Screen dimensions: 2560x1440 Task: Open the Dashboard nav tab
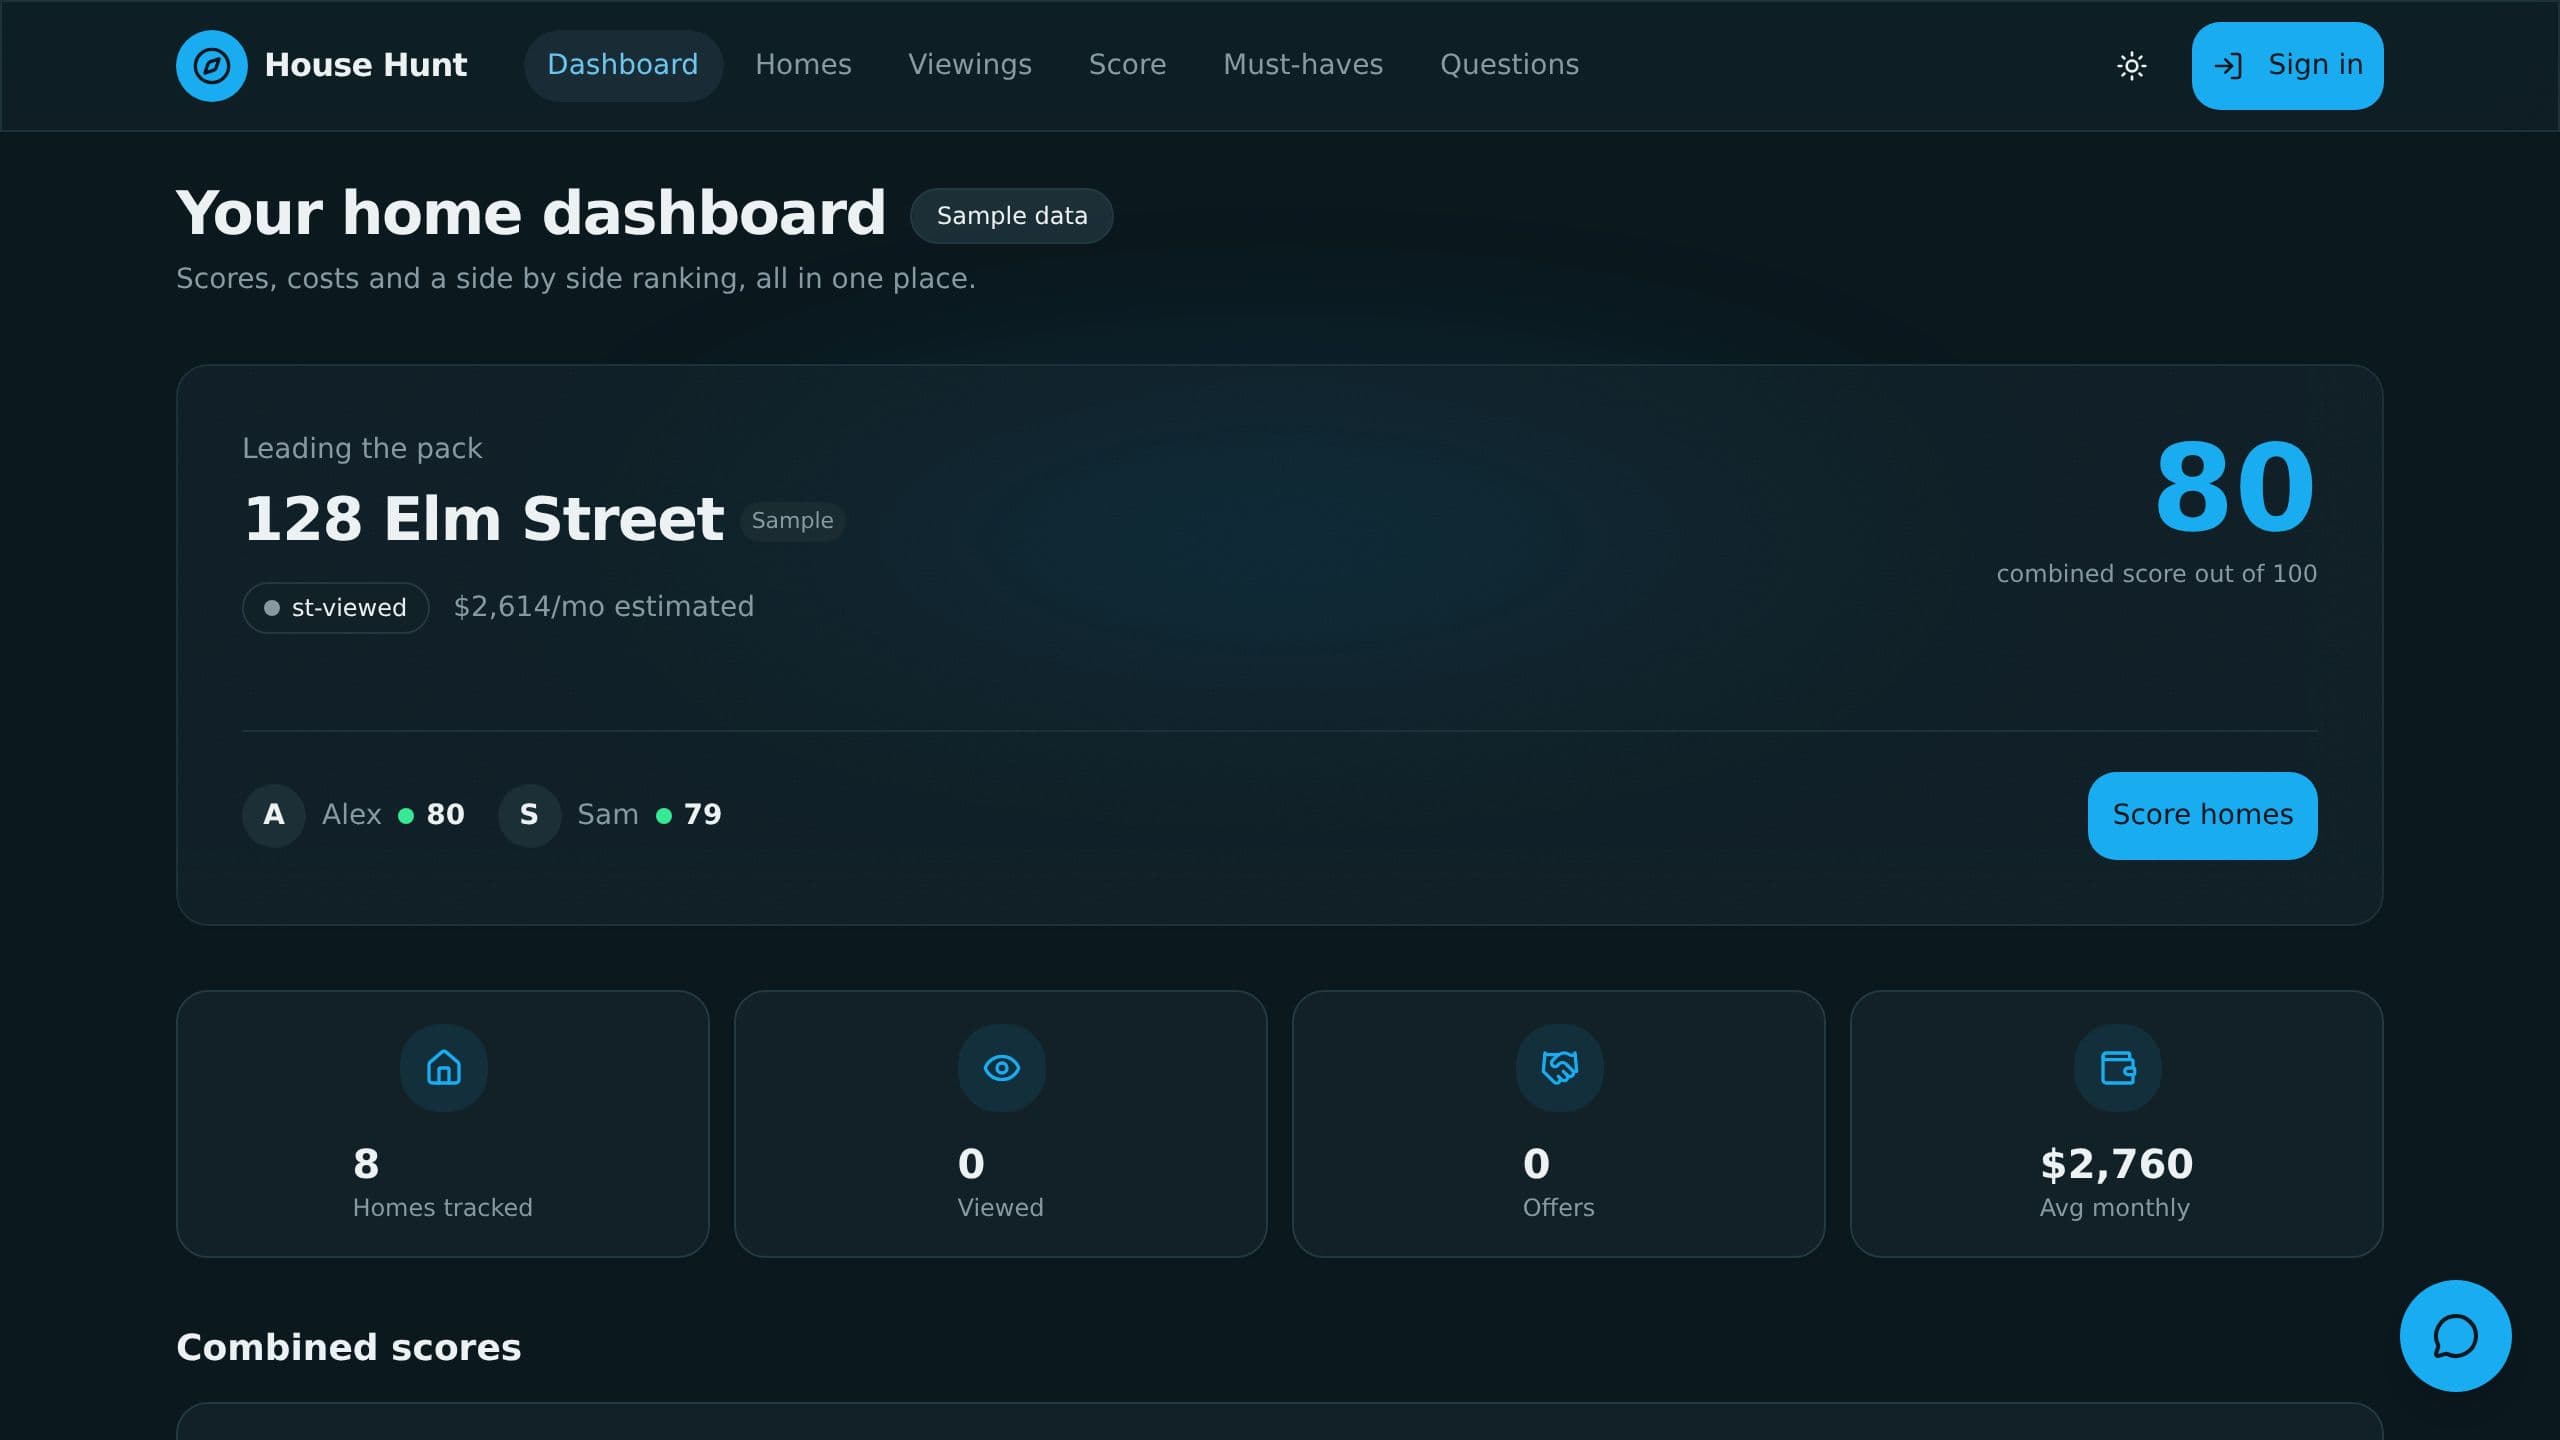pos(623,65)
